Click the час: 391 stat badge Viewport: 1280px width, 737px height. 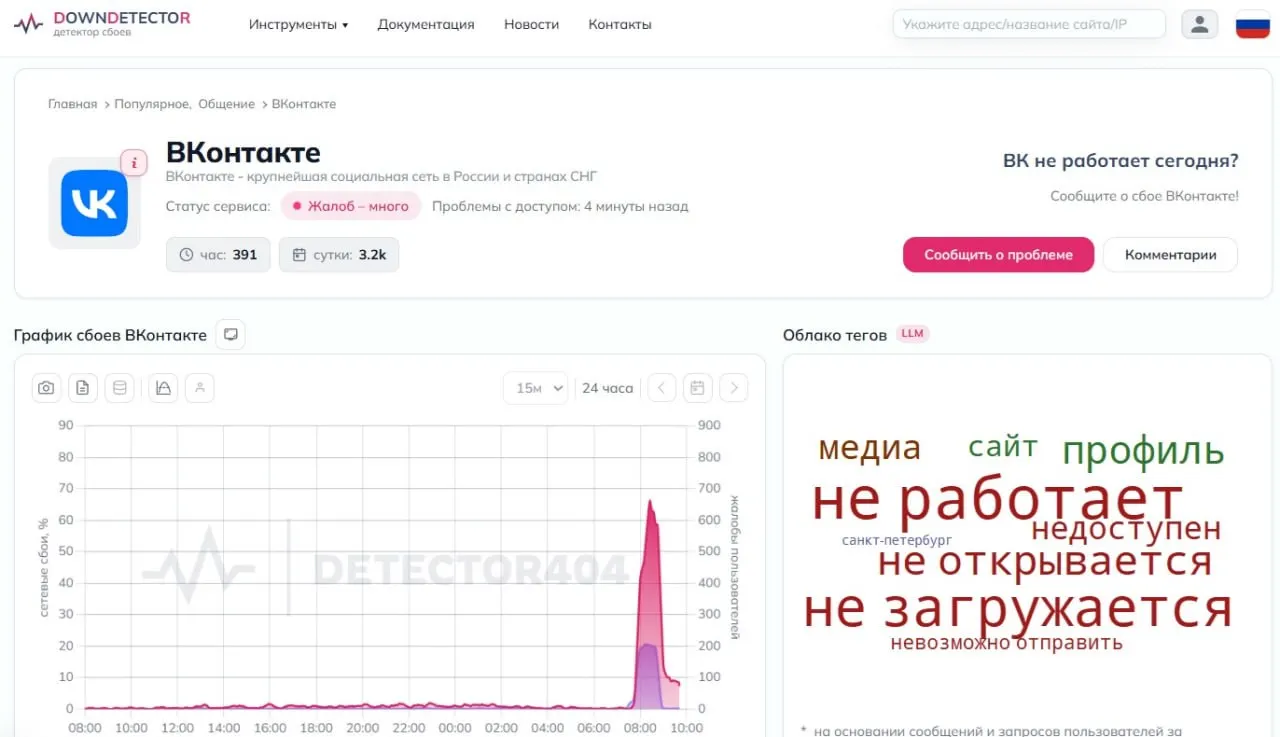(218, 255)
